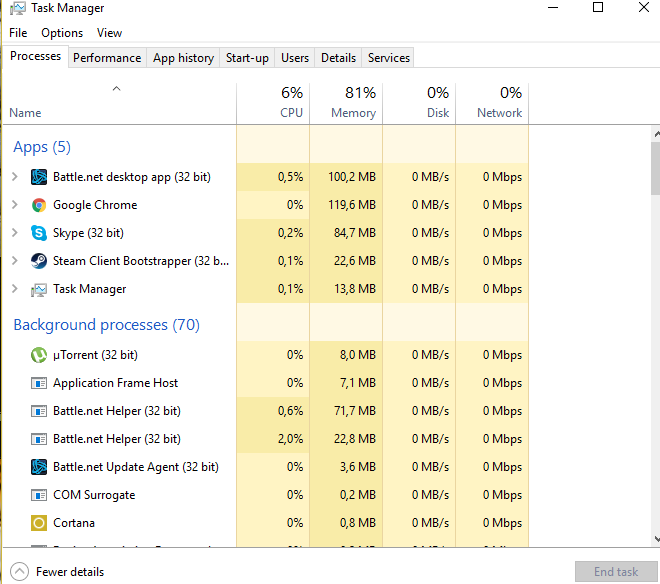The image size is (660, 584).
Task: Click the End task button
Action: click(616, 571)
